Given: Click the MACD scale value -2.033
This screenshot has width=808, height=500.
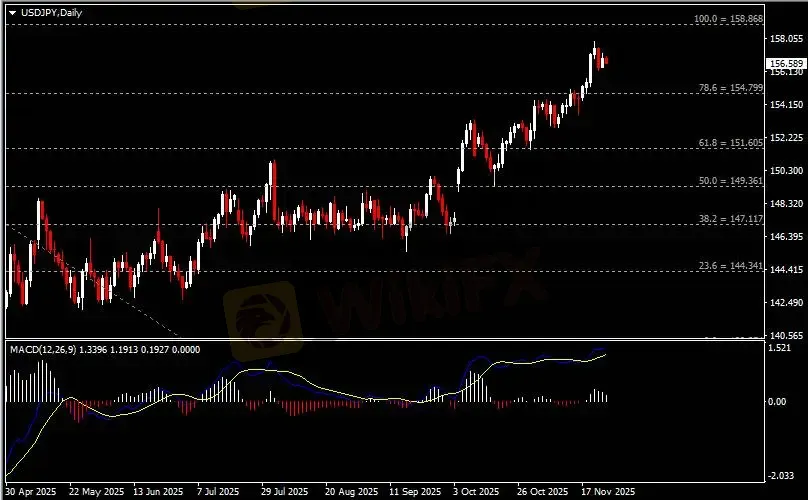Looking at the screenshot, I should (x=781, y=476).
